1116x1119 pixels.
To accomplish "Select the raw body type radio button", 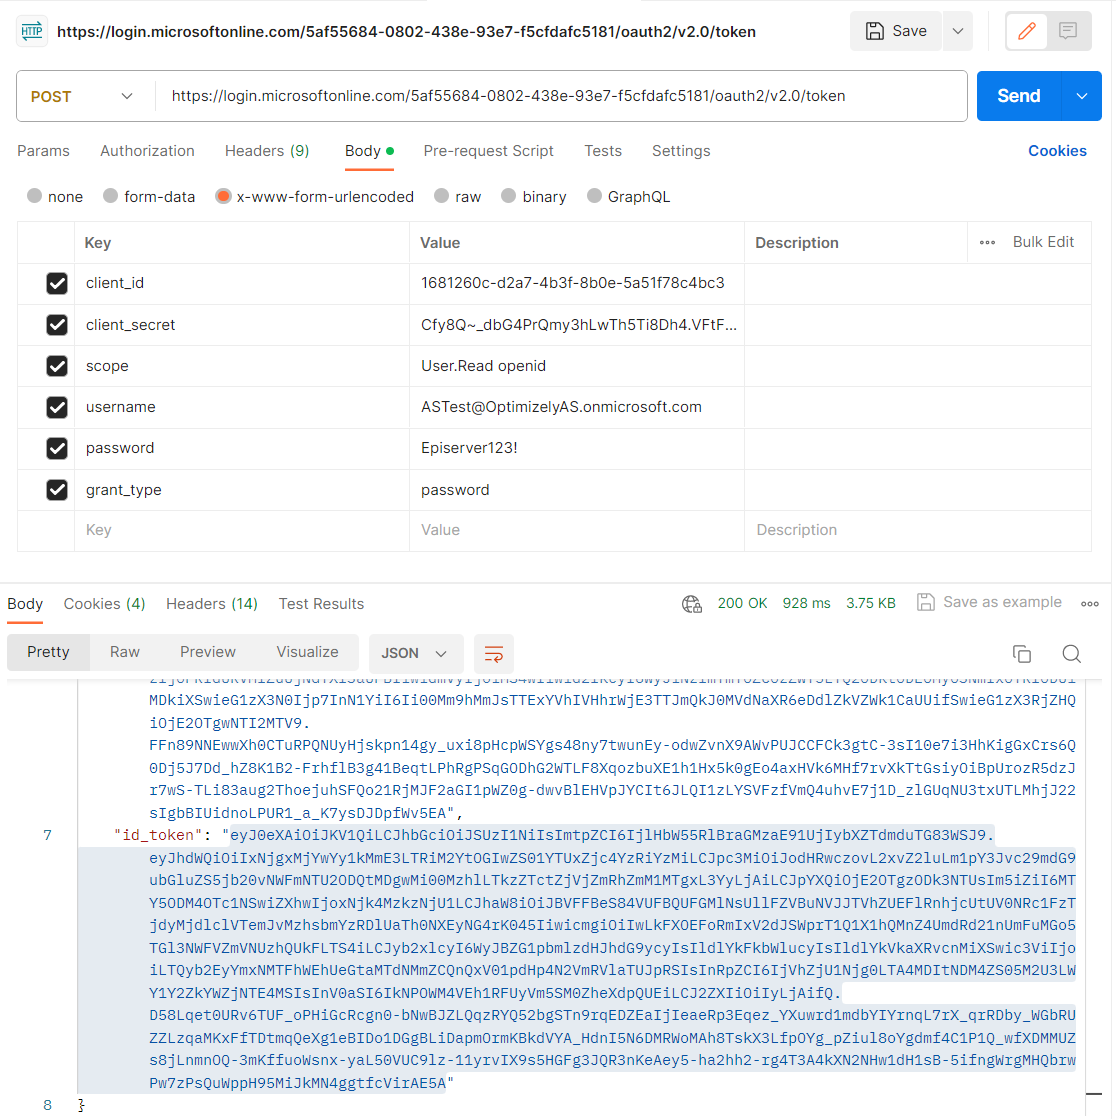I will 442,197.
